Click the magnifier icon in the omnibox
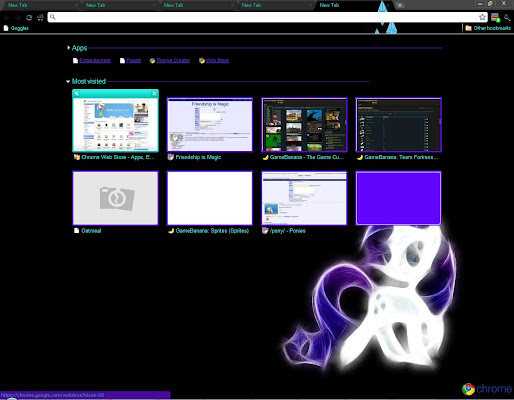This screenshot has height=400, width=514. tap(53, 17)
